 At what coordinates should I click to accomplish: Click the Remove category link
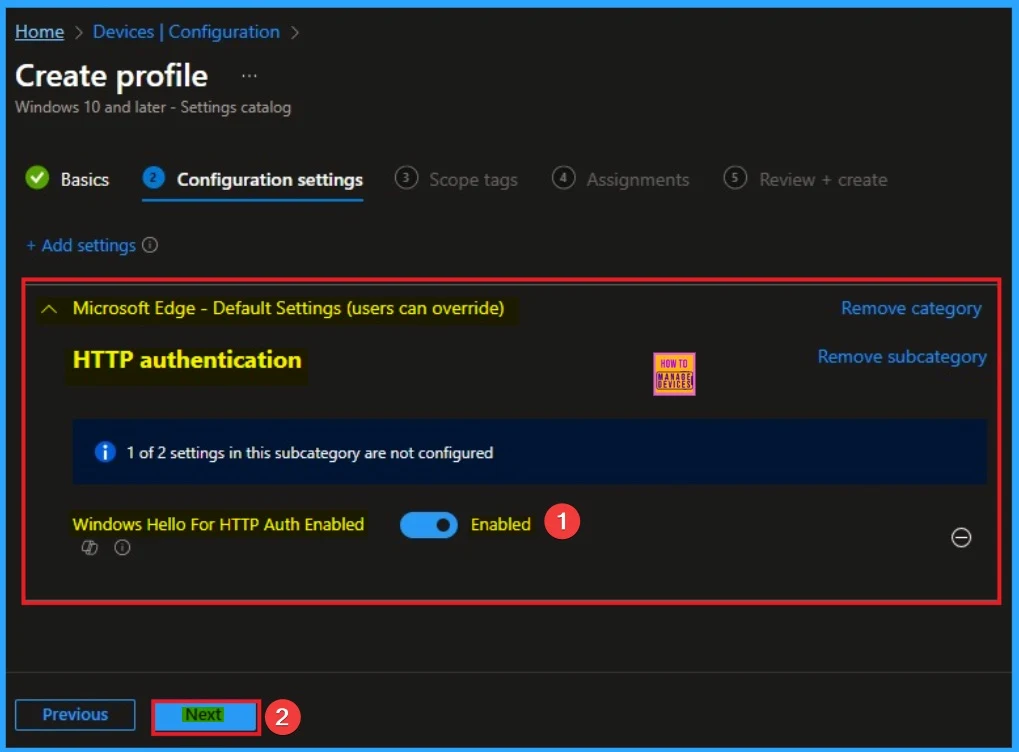pyautogui.click(x=911, y=309)
